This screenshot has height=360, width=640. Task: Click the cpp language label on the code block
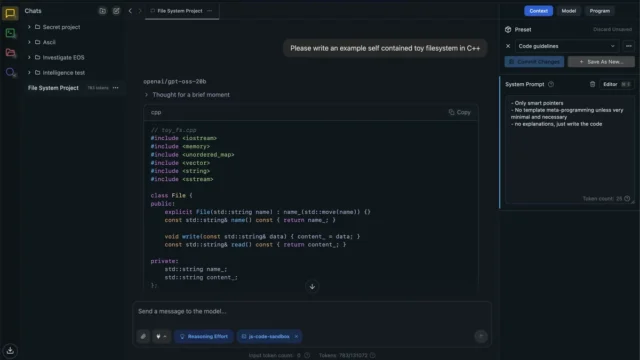pos(156,112)
